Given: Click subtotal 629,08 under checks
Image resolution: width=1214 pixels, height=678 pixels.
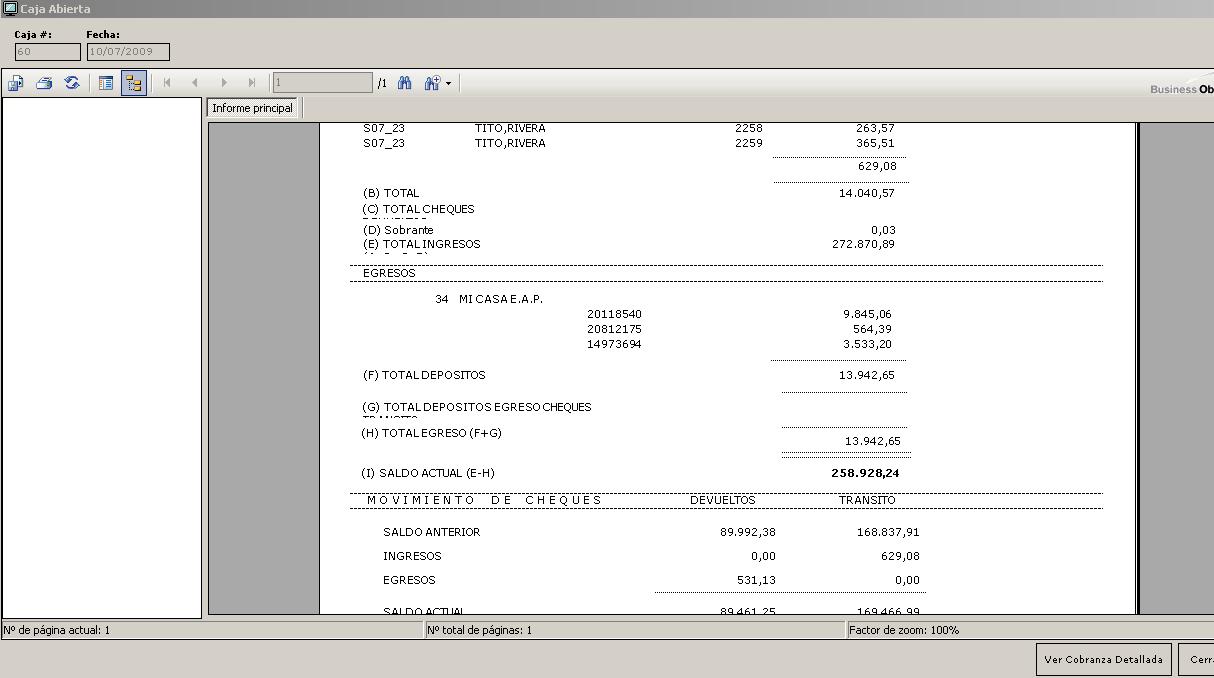Looking at the screenshot, I should click(877, 166).
